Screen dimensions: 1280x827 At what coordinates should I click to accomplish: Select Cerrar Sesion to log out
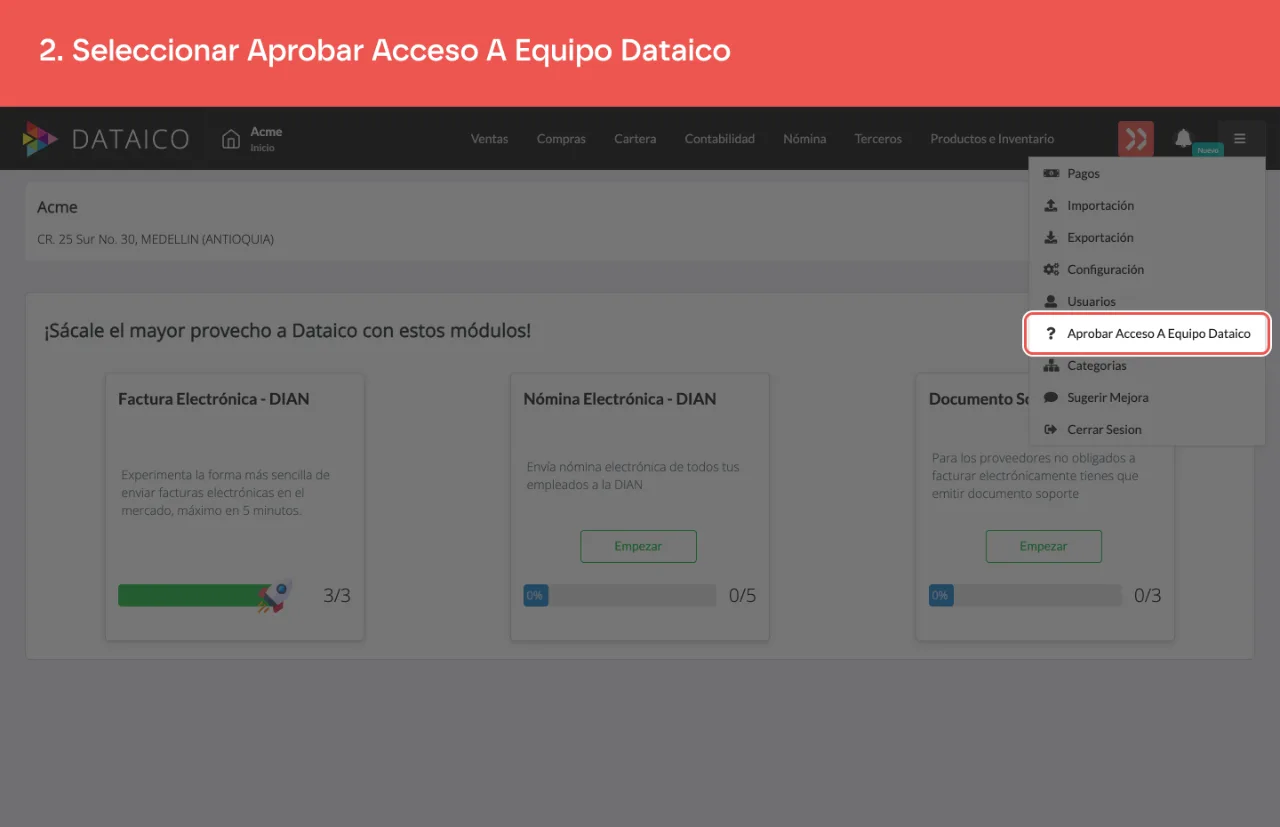click(1147, 429)
